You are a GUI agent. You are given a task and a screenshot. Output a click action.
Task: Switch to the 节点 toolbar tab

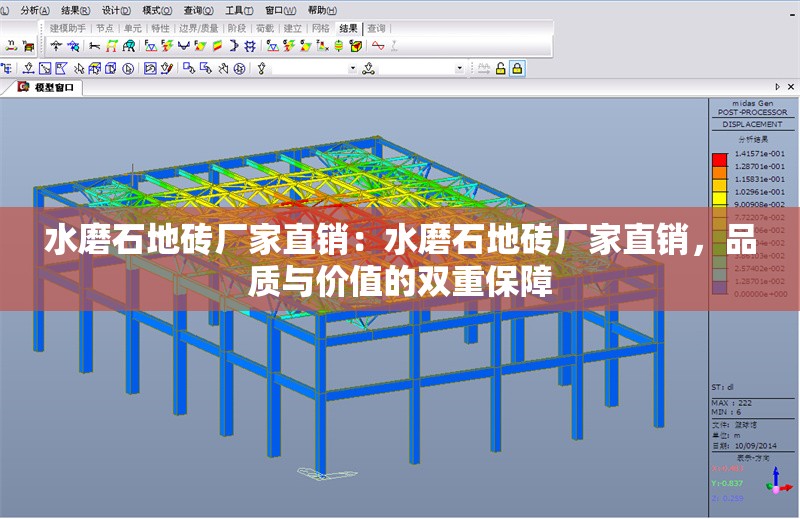coord(105,29)
